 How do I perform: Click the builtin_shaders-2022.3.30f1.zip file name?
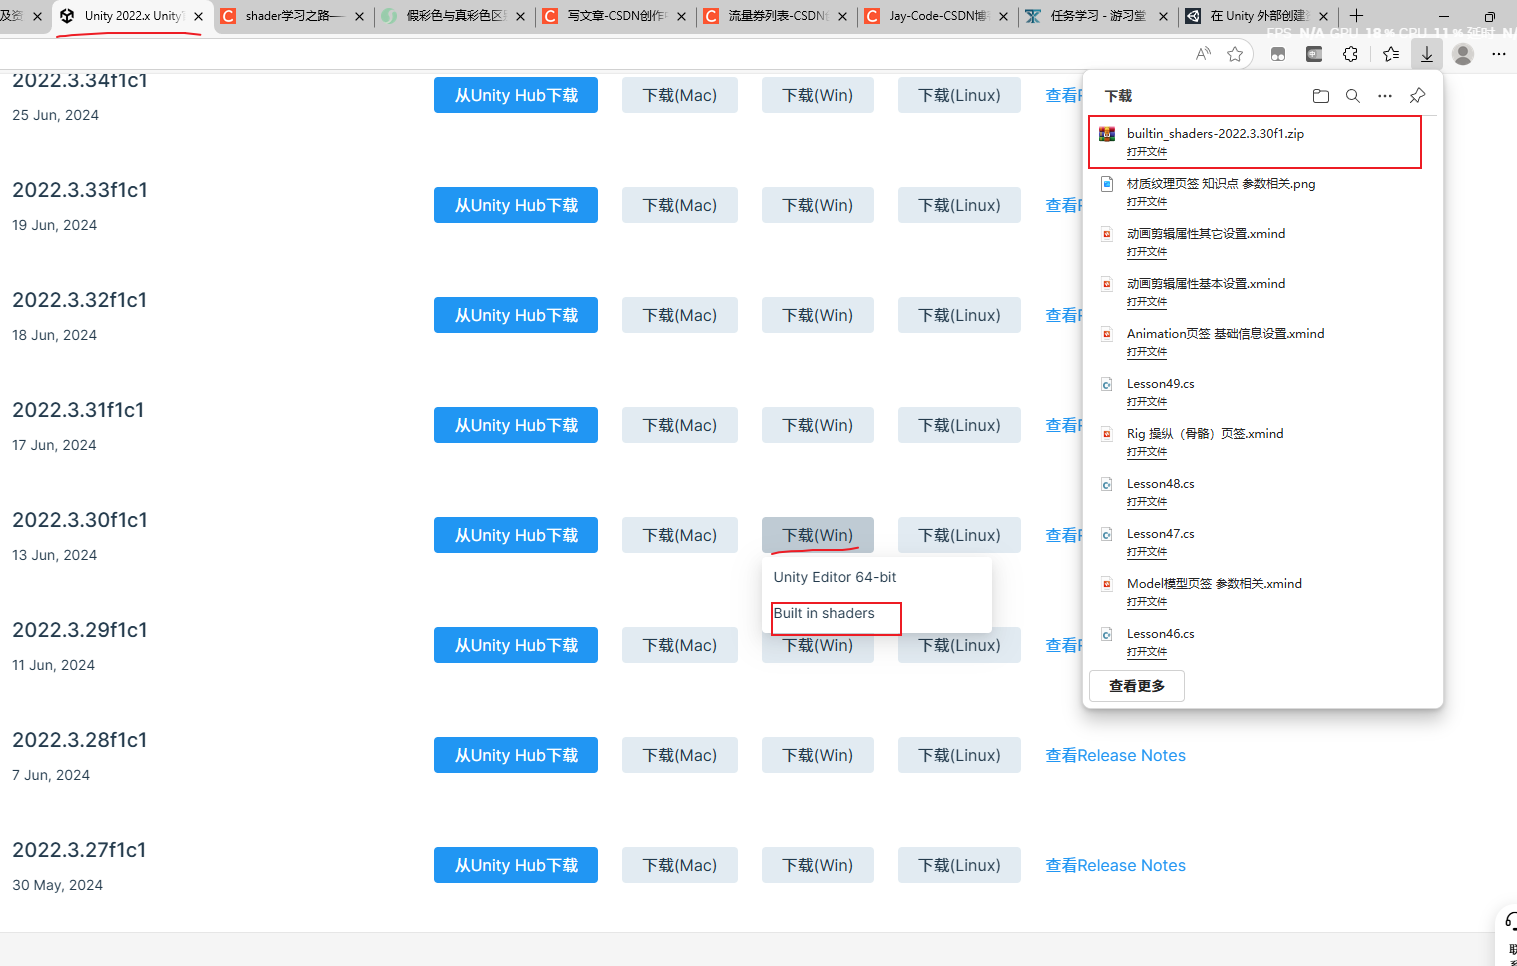pos(1215,133)
